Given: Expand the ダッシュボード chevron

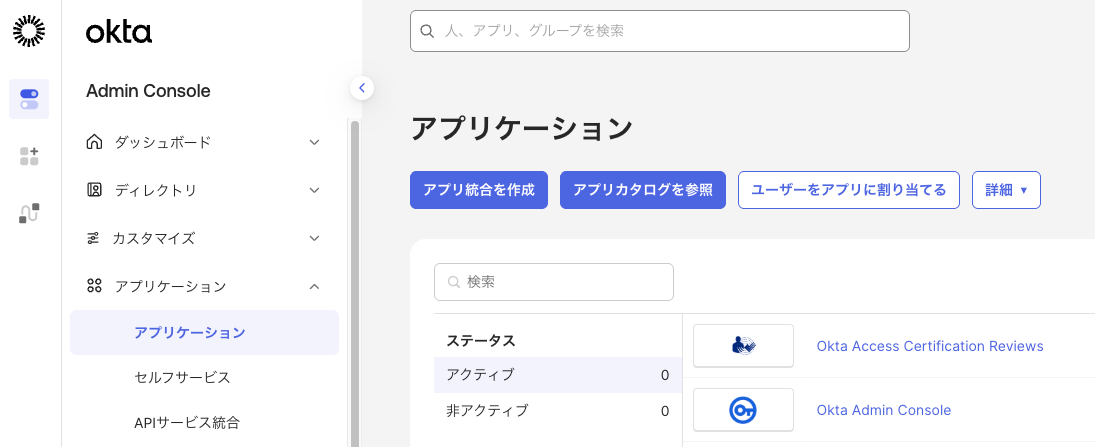Looking at the screenshot, I should 314,142.
